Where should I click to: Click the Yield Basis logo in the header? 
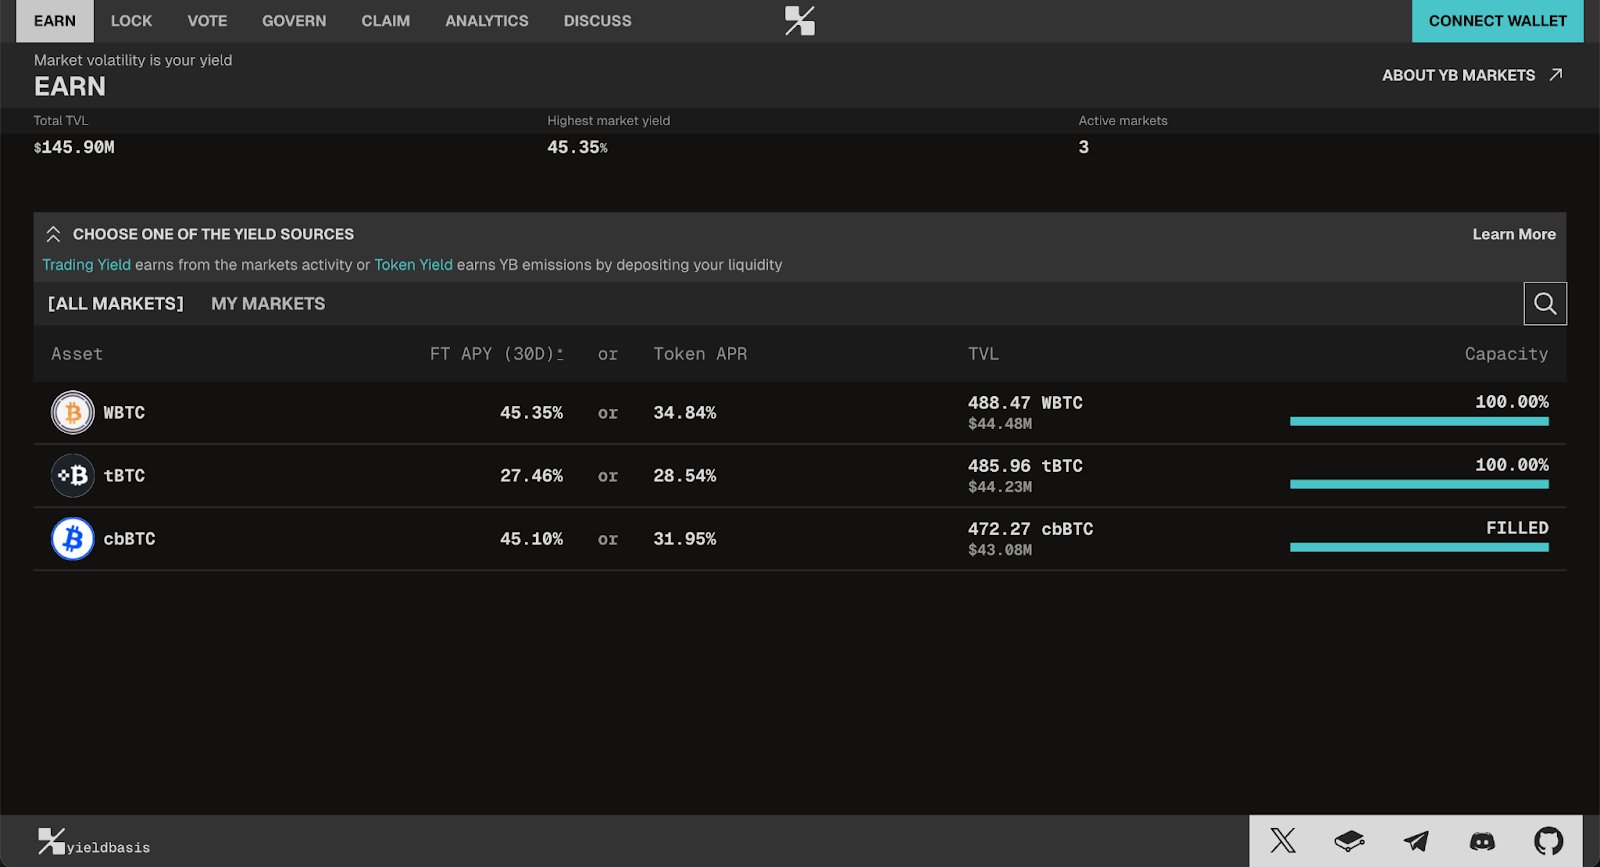799,21
